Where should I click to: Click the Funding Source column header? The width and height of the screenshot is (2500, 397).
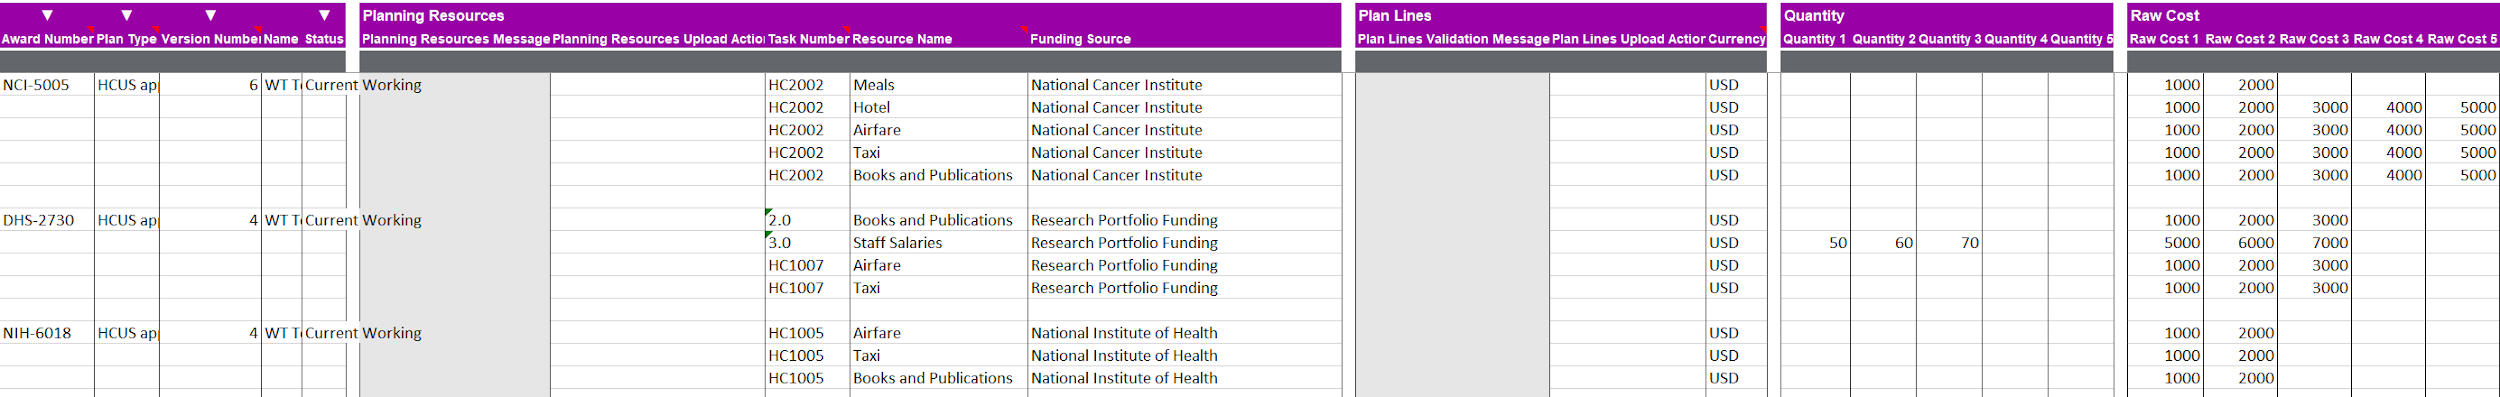[1080, 39]
